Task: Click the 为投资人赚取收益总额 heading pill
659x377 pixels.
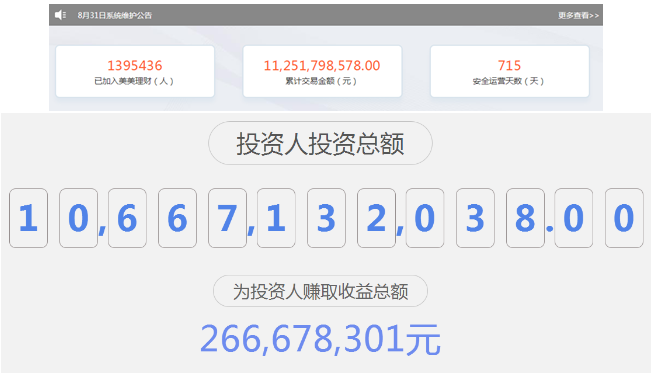Action: click(320, 291)
